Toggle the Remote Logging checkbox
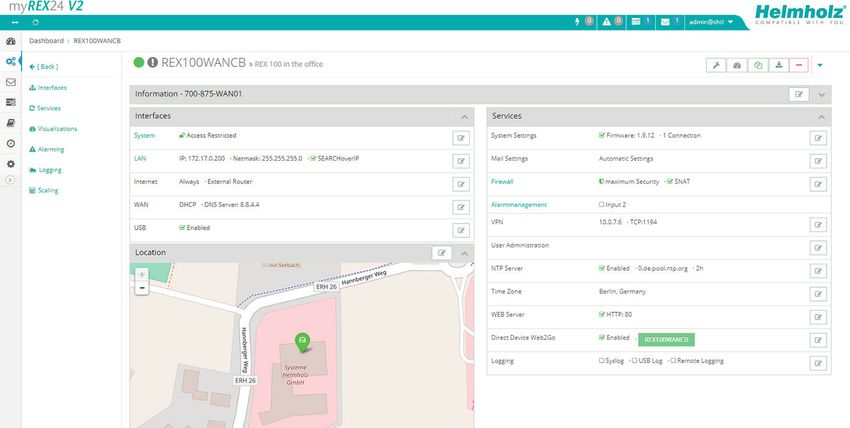 click(x=673, y=360)
